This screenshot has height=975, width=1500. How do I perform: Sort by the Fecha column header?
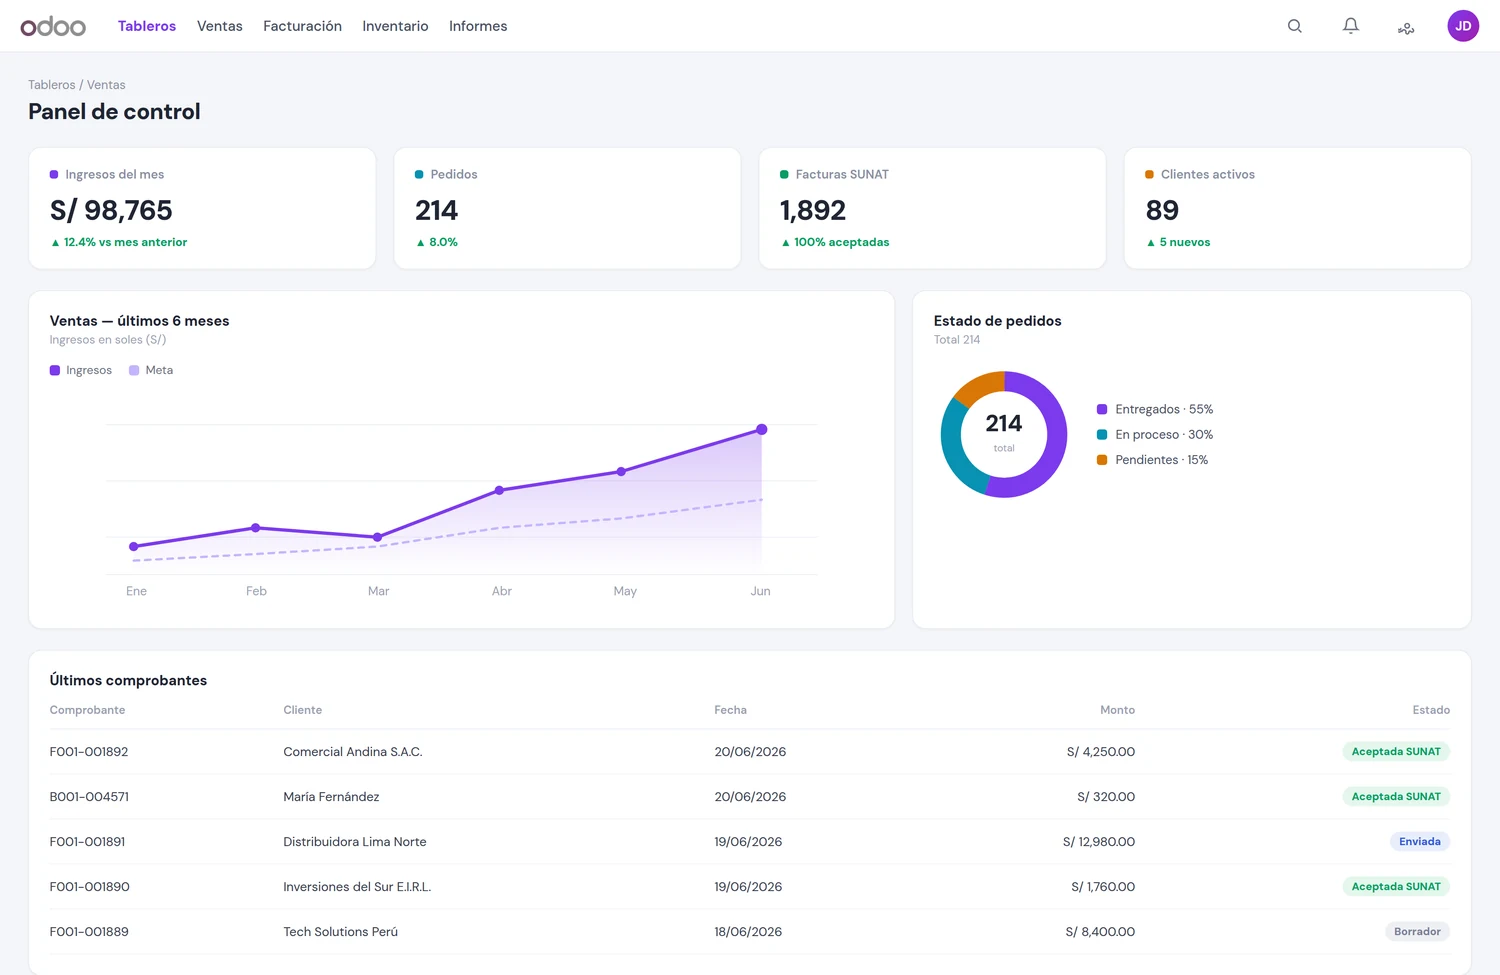click(x=730, y=710)
